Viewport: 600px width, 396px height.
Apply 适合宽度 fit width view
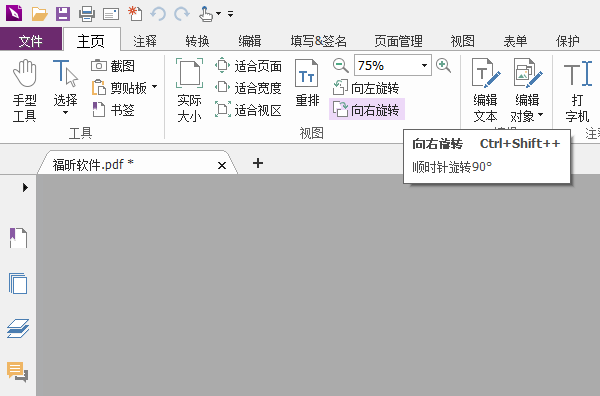[x=248, y=88]
